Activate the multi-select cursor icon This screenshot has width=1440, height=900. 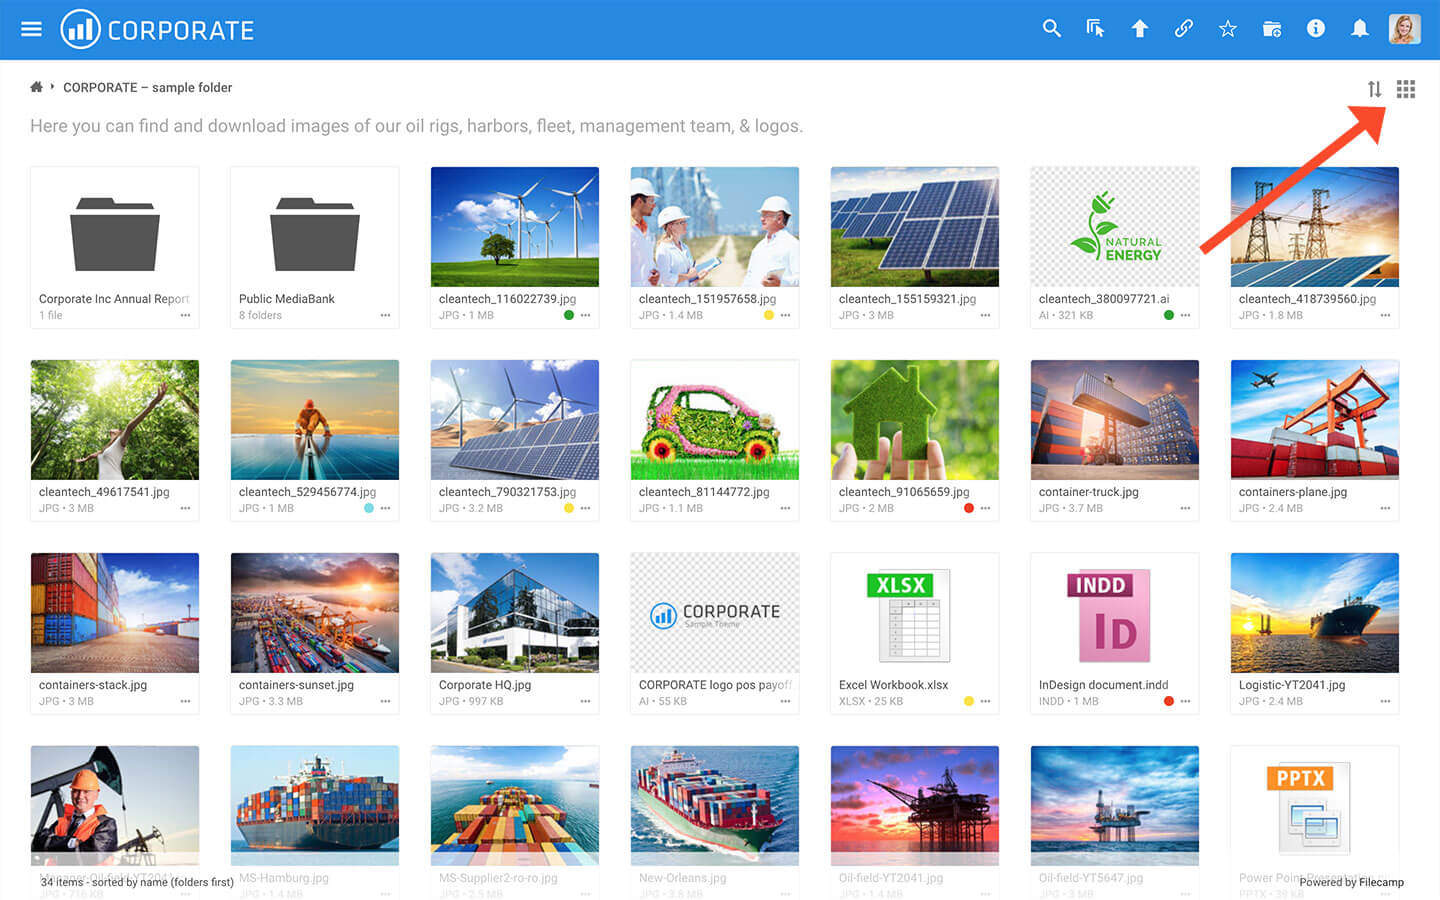(x=1095, y=29)
